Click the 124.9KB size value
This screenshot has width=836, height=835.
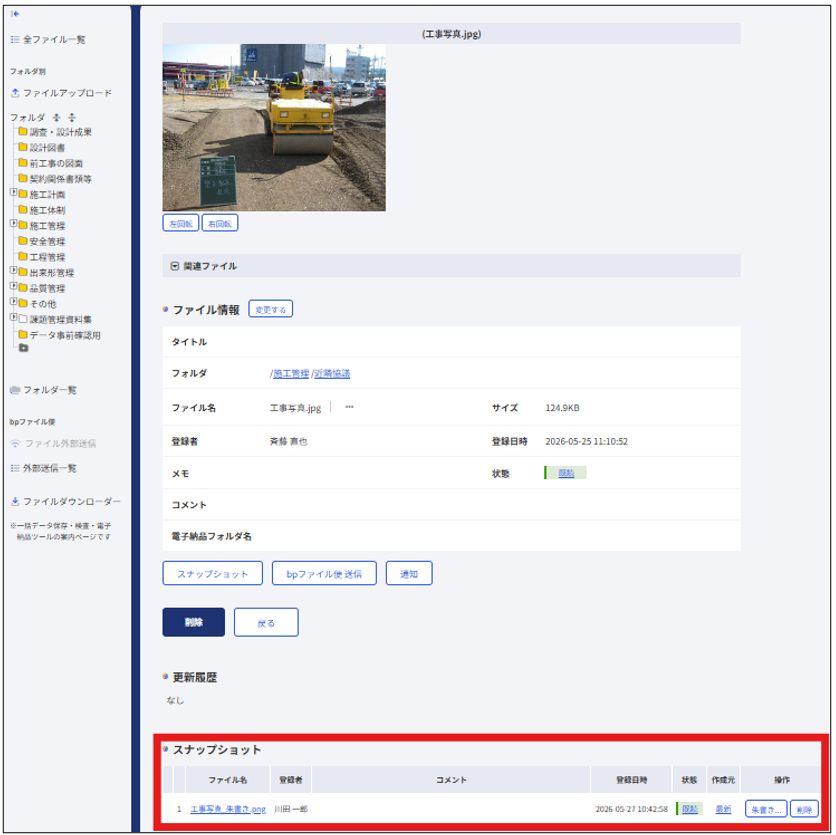pos(562,408)
